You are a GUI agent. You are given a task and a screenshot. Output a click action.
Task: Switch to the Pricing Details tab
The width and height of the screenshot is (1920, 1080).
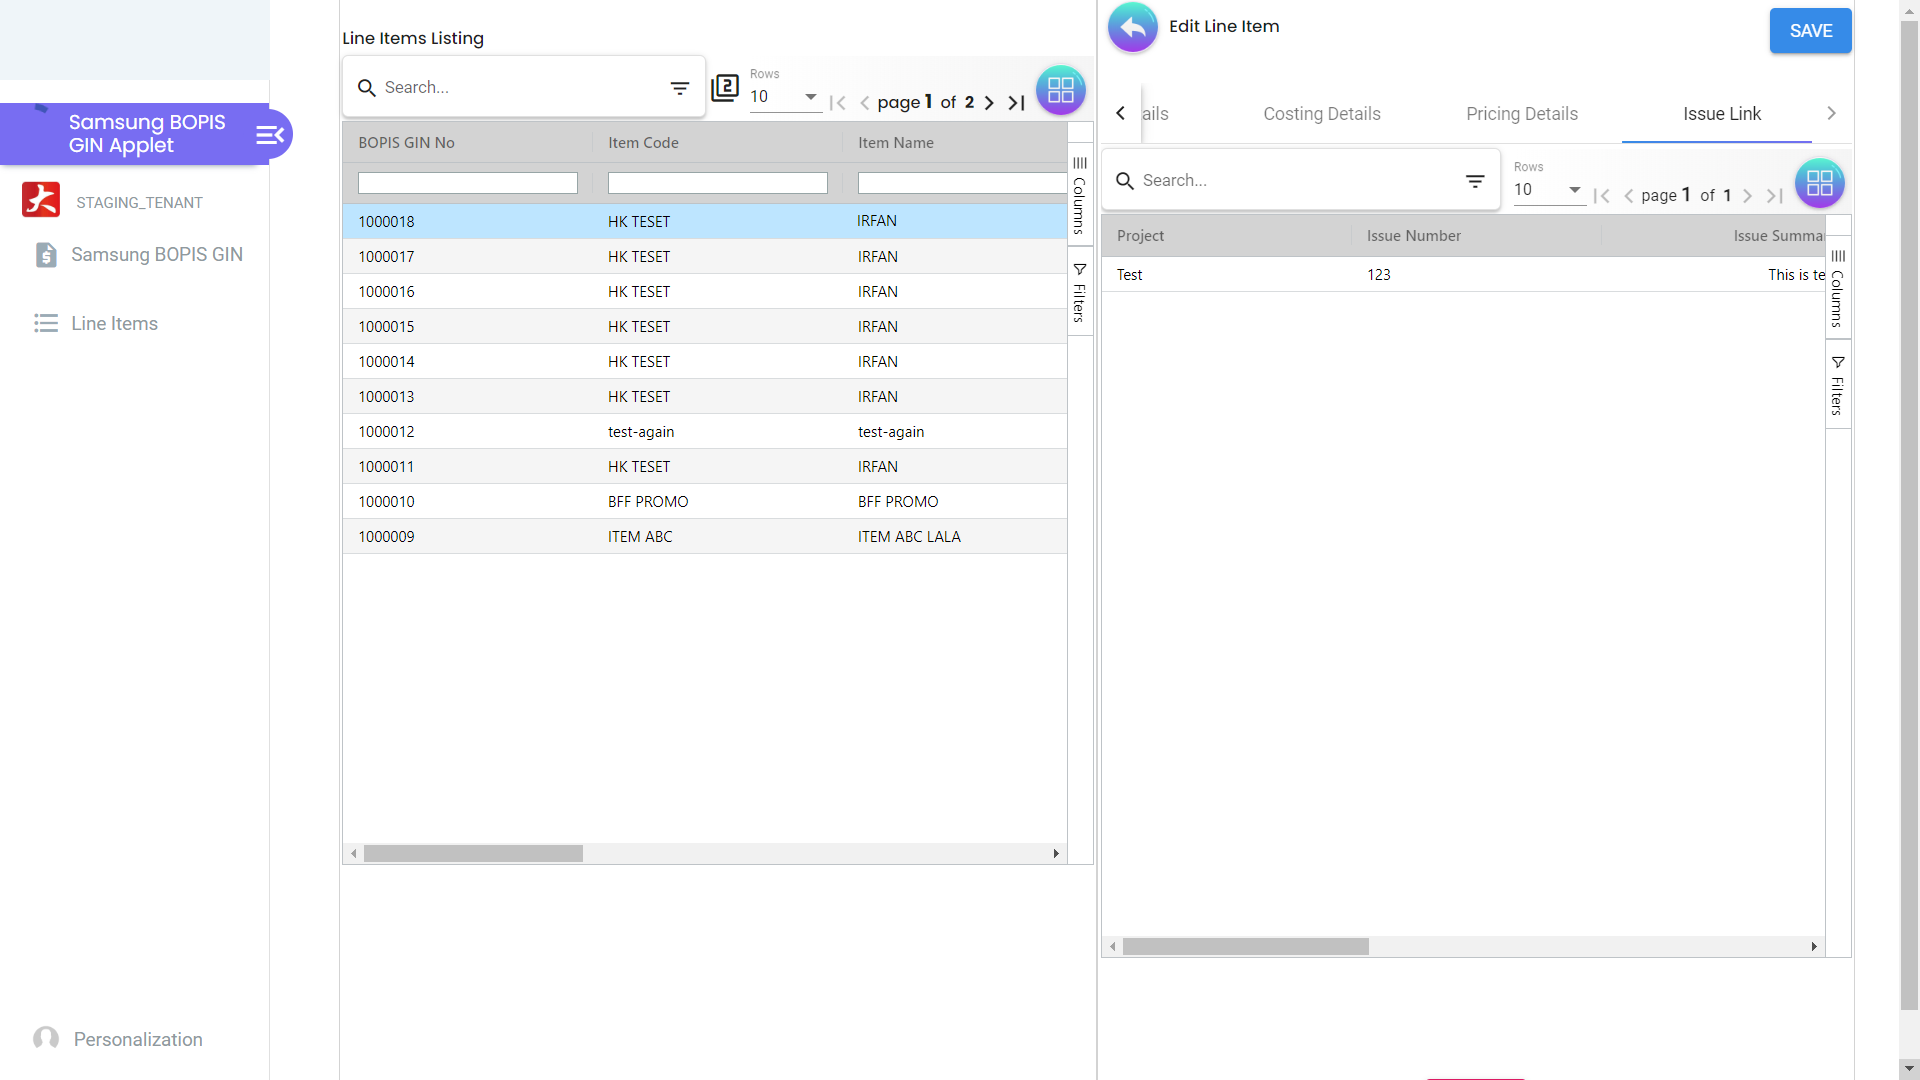click(1521, 114)
